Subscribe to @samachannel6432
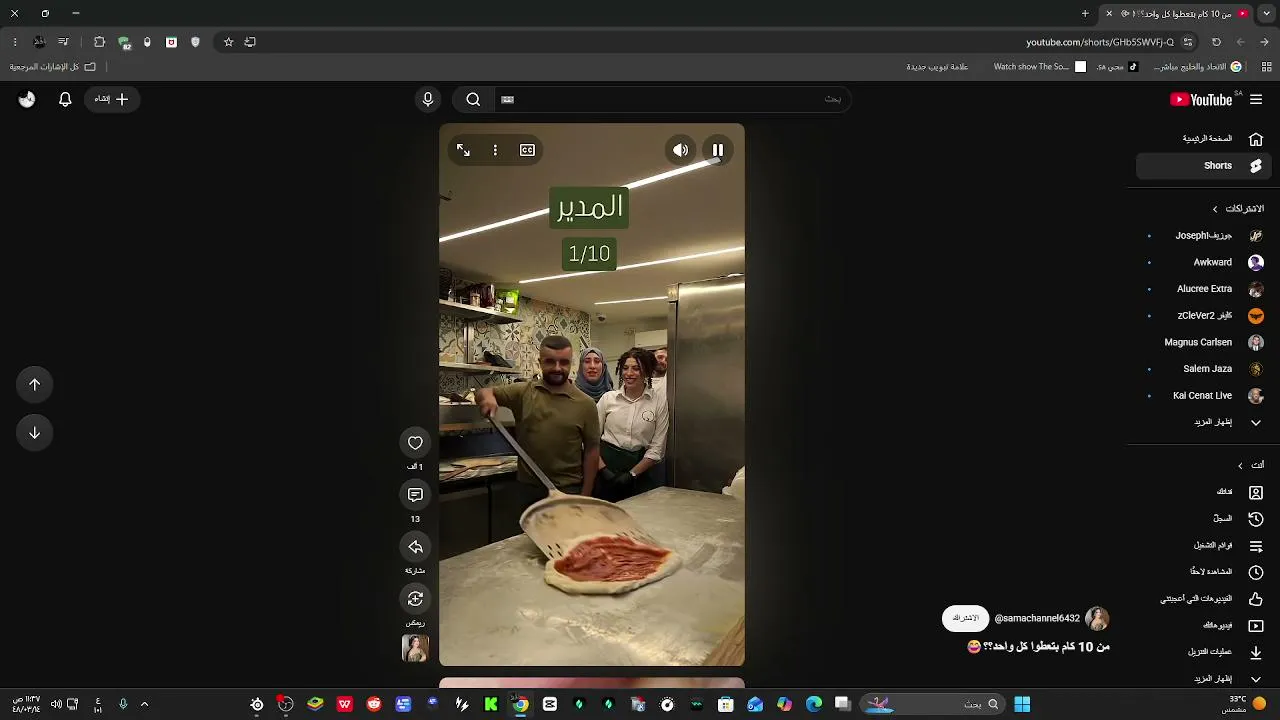This screenshot has height=720, width=1280. tap(965, 618)
